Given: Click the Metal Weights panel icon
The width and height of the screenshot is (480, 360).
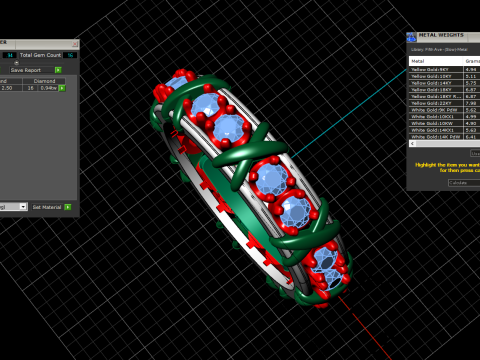Looking at the screenshot, I should [411, 37].
